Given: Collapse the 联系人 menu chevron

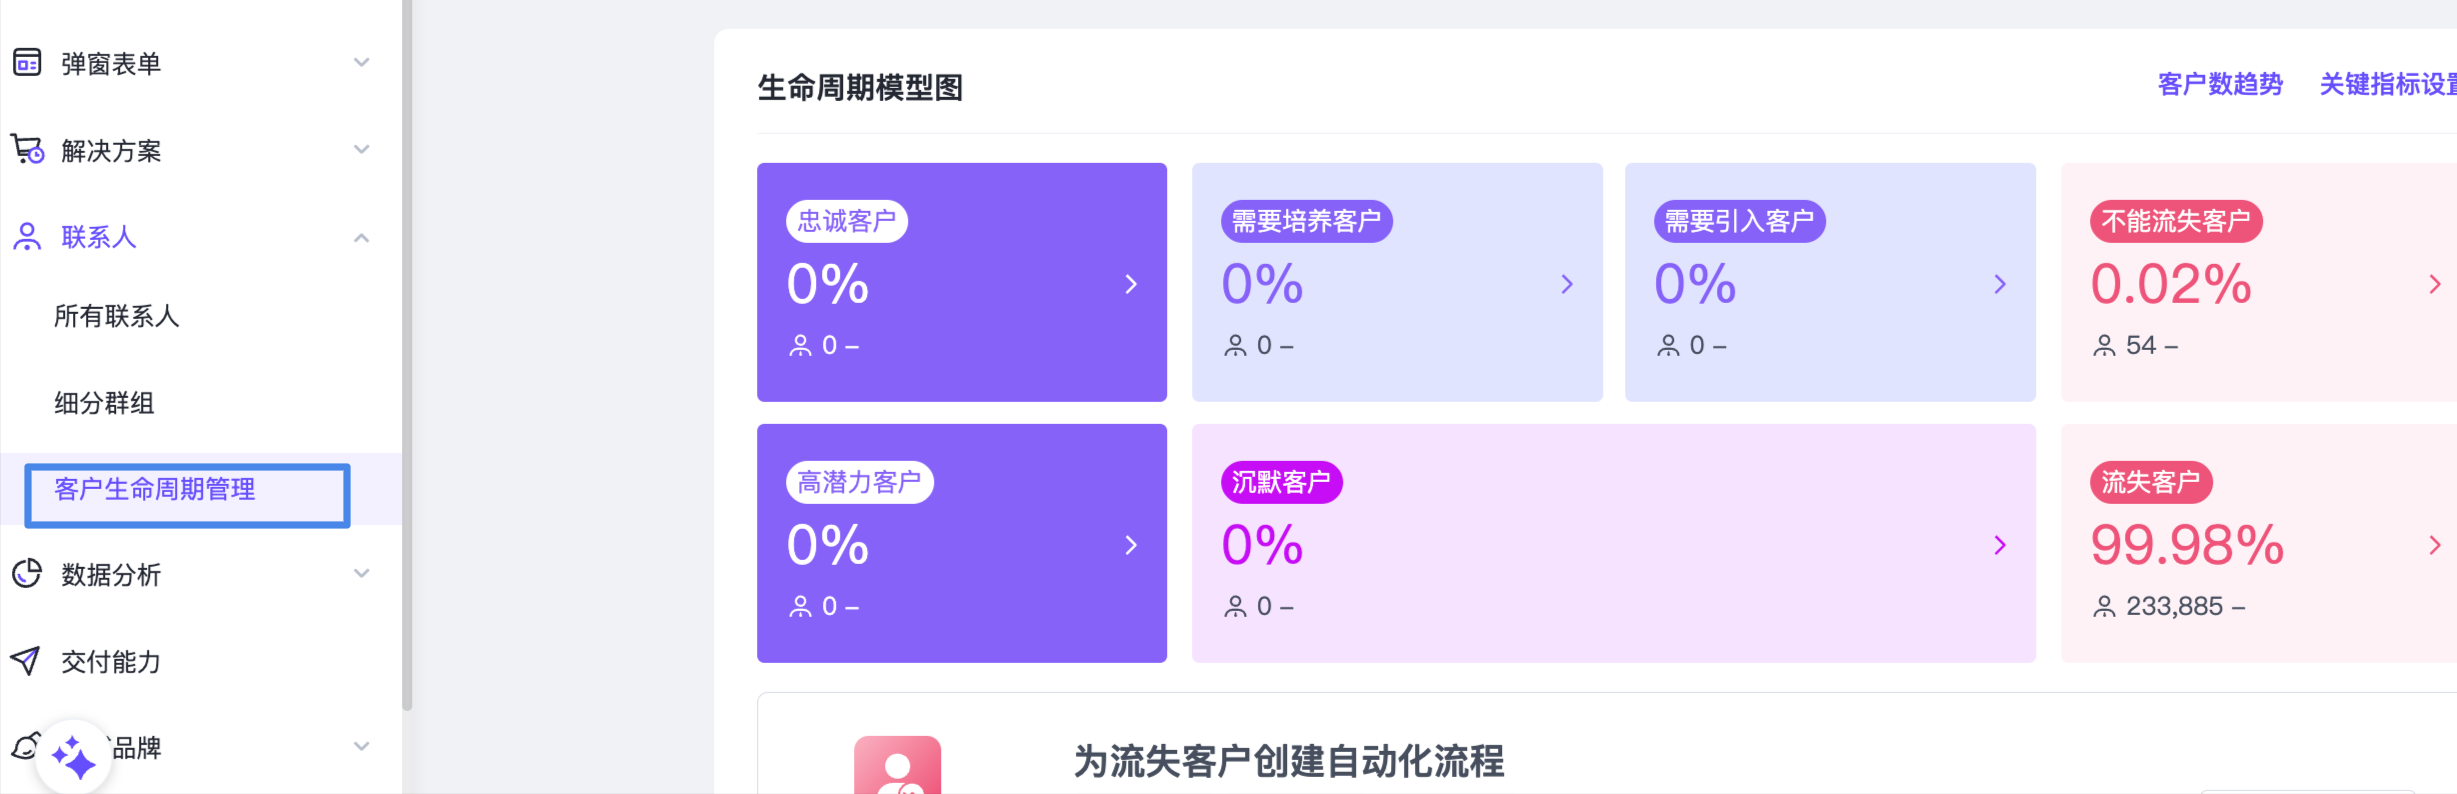Looking at the screenshot, I should pos(362,237).
